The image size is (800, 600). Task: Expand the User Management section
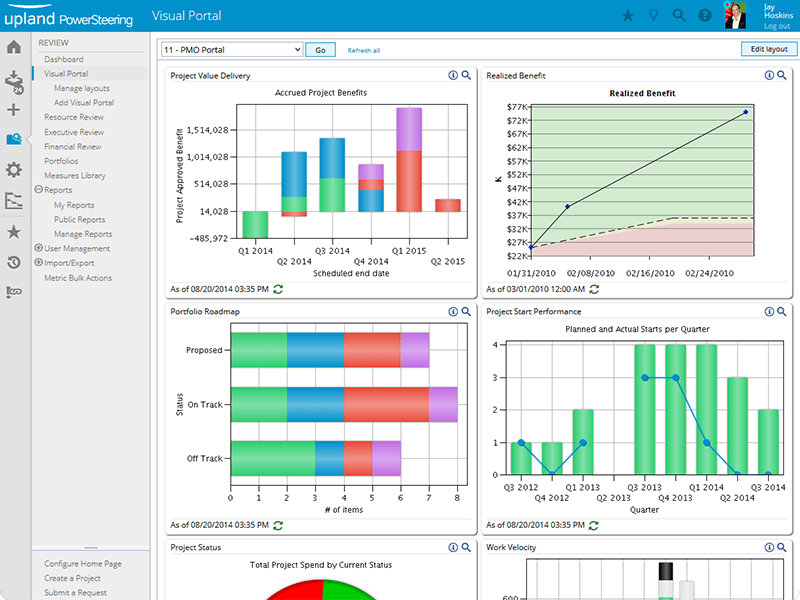[x=38, y=248]
